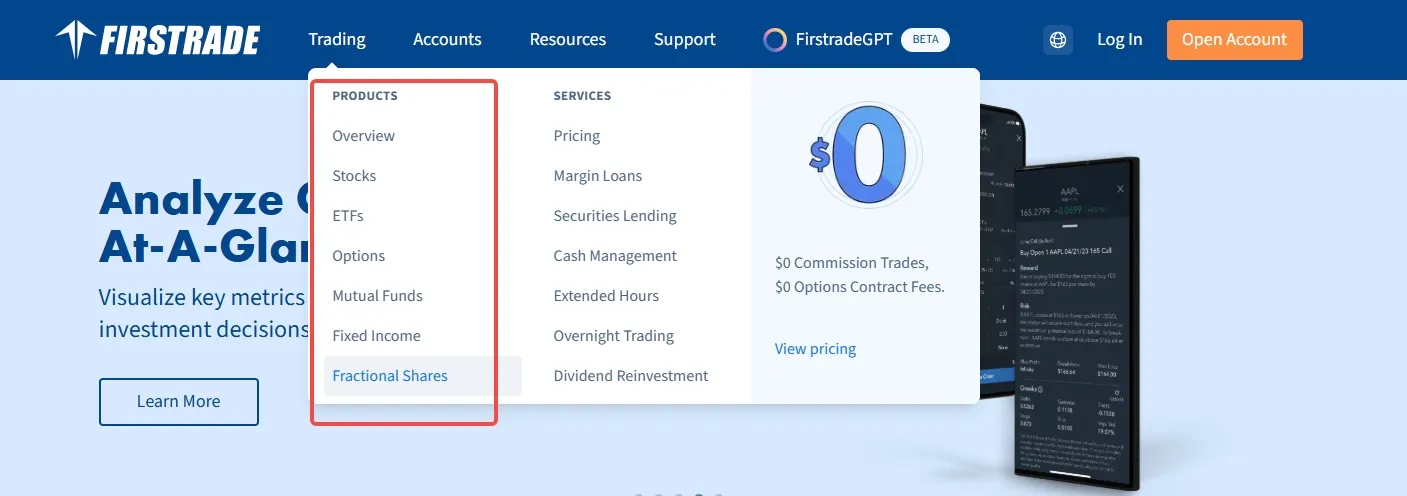Open the Resources menu
This screenshot has height=496, width=1407.
[568, 40]
